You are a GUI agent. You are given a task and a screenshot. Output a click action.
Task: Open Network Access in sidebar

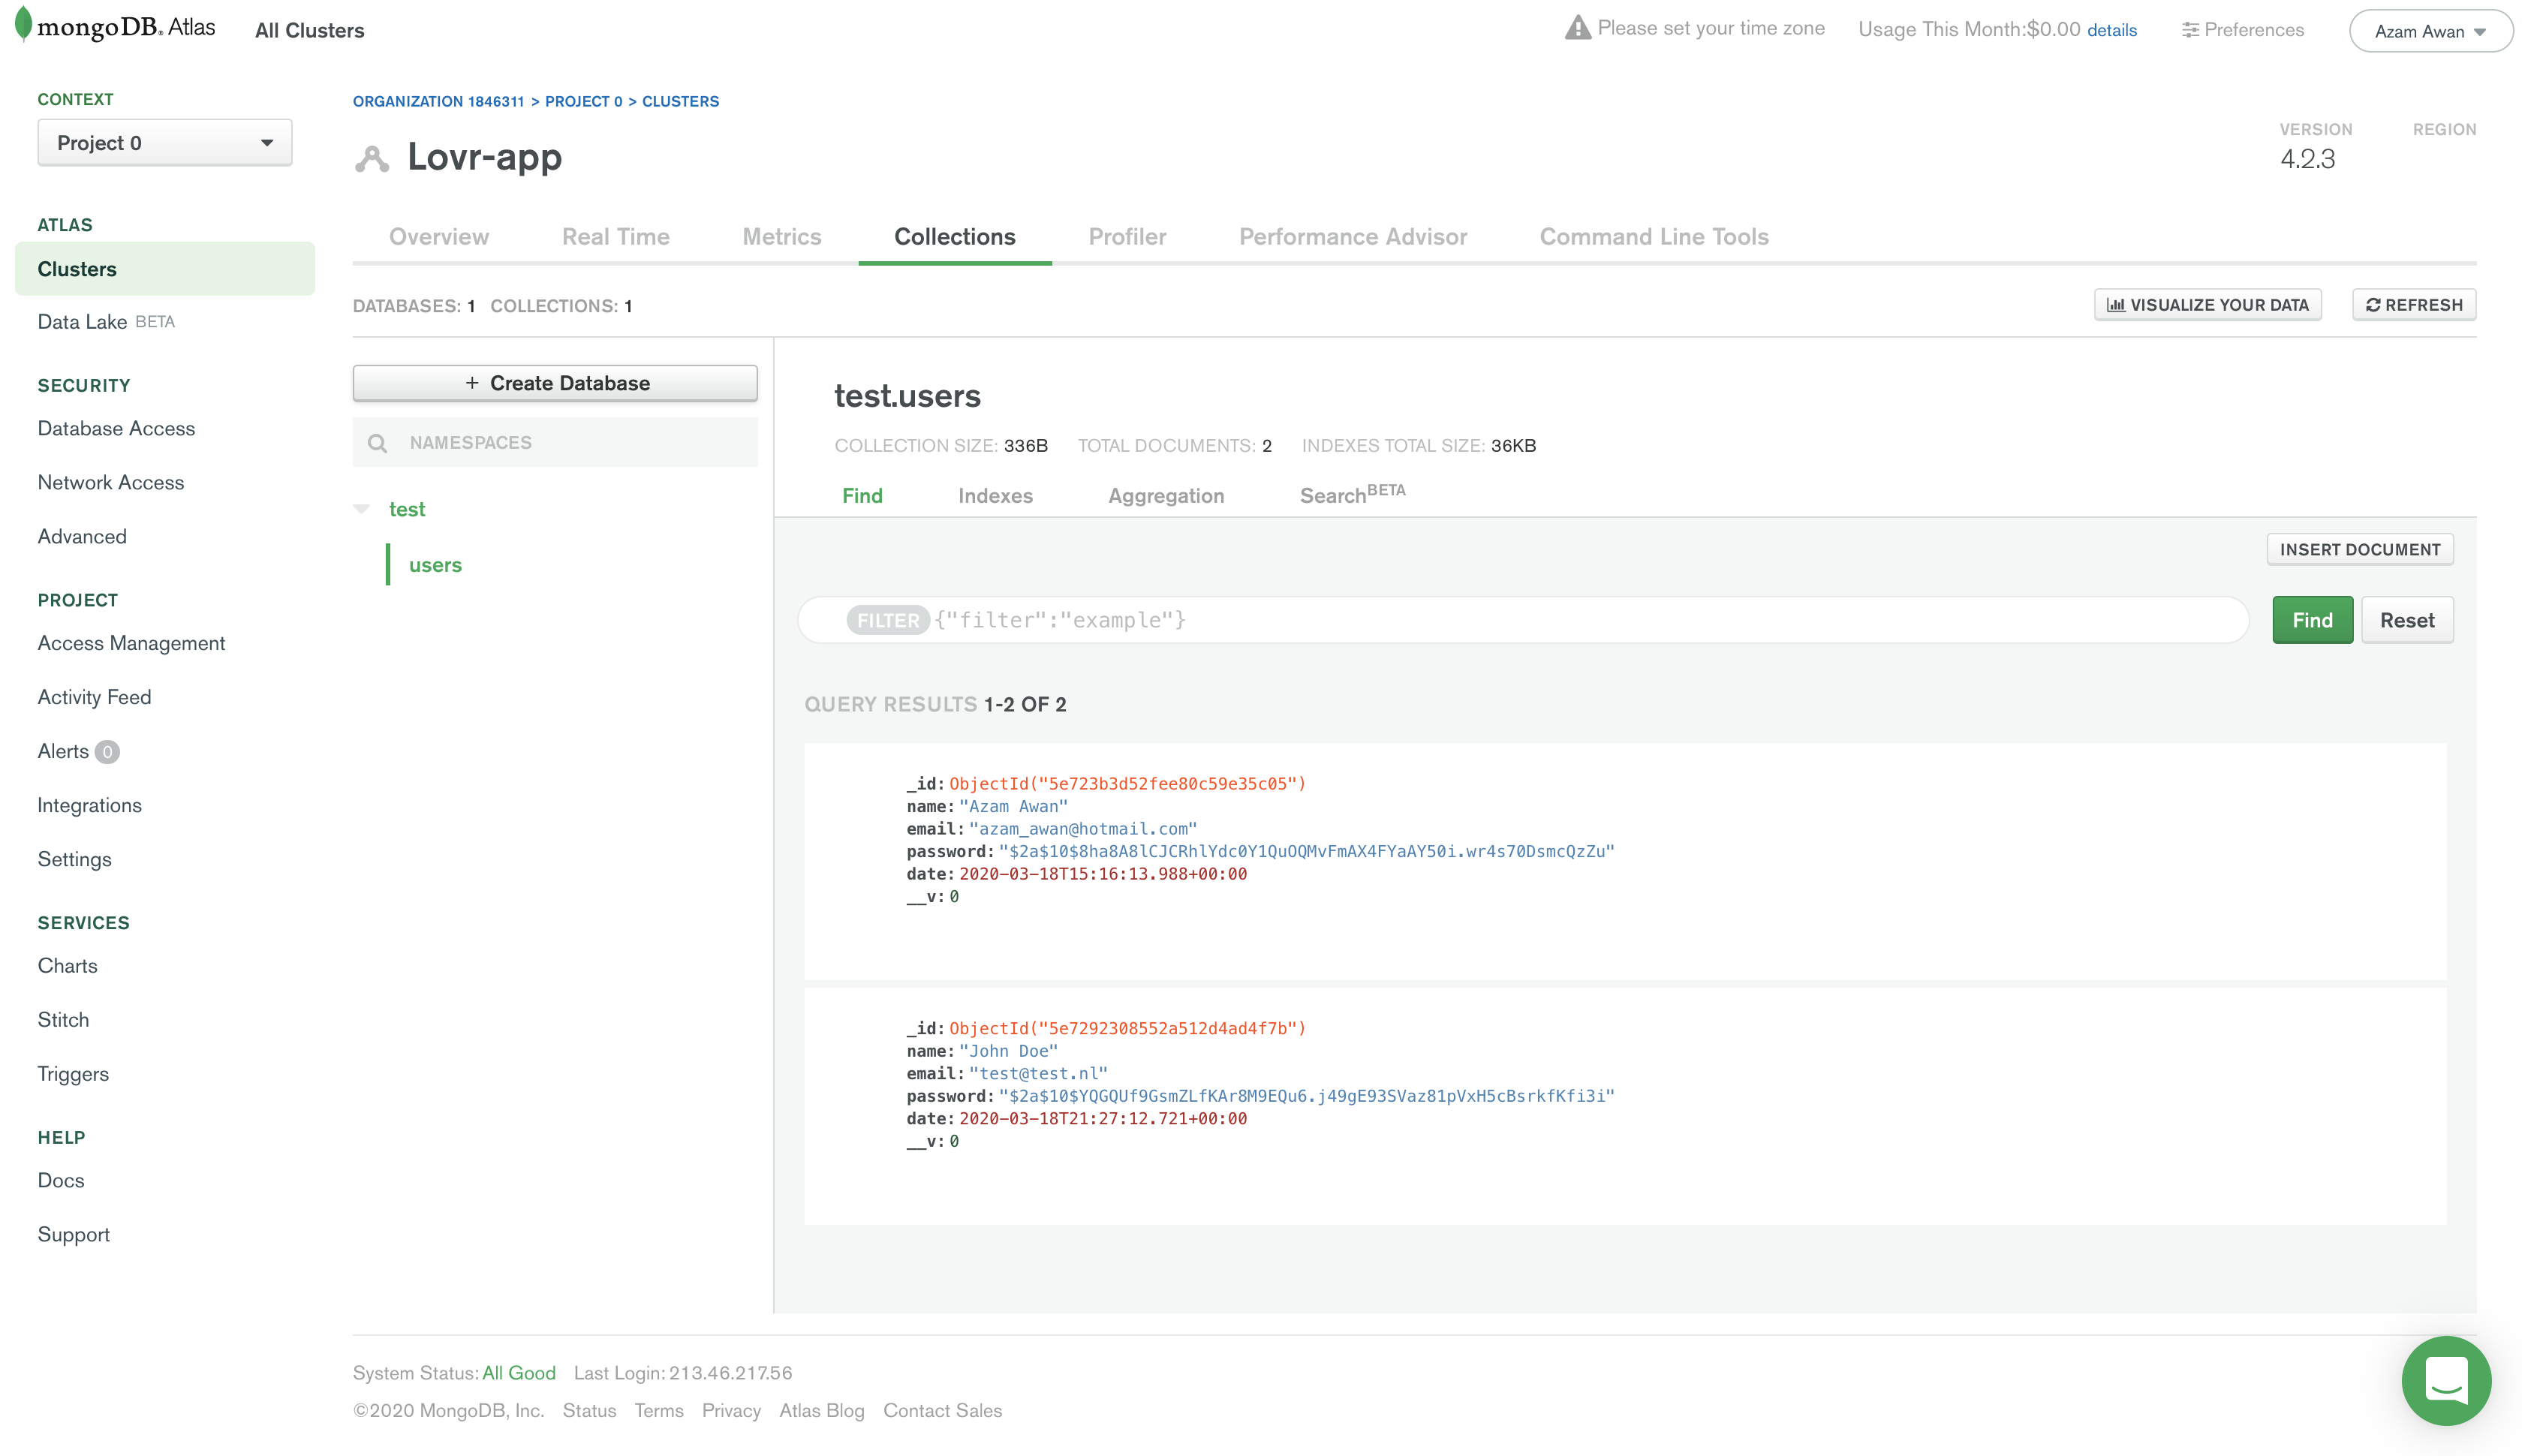pyautogui.click(x=110, y=482)
